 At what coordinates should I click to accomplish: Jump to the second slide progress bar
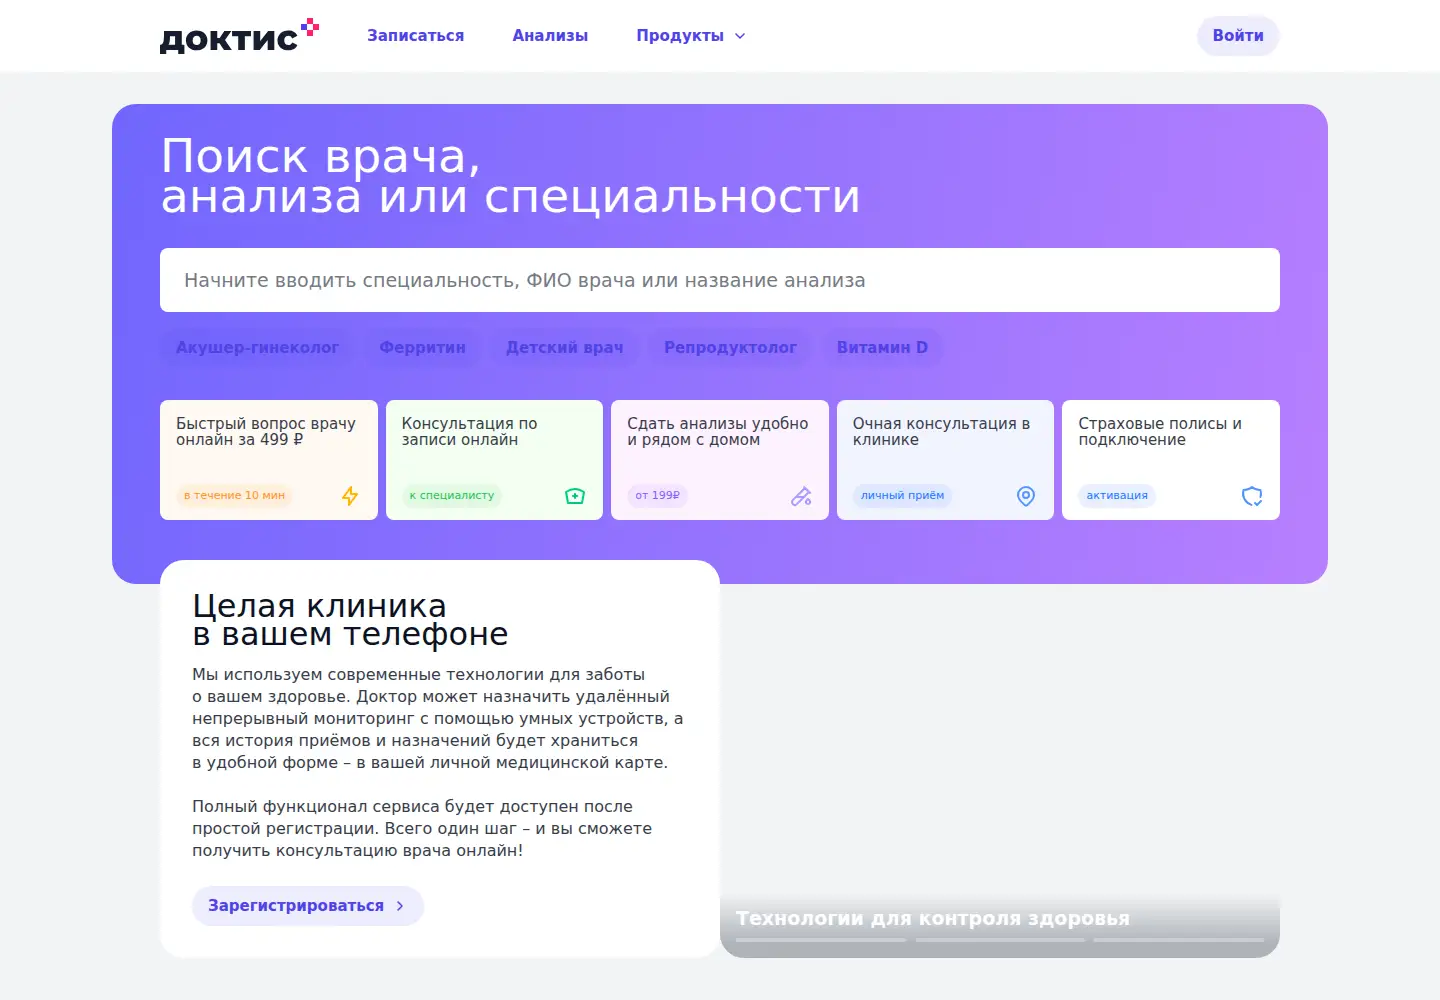click(x=1000, y=940)
